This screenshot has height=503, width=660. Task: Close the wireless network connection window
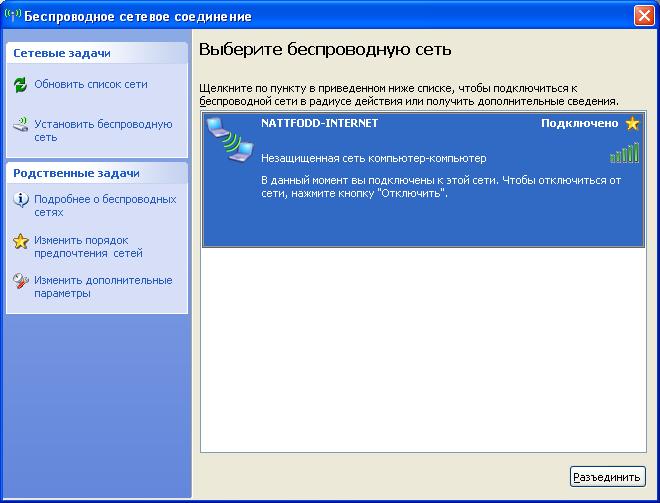(644, 17)
